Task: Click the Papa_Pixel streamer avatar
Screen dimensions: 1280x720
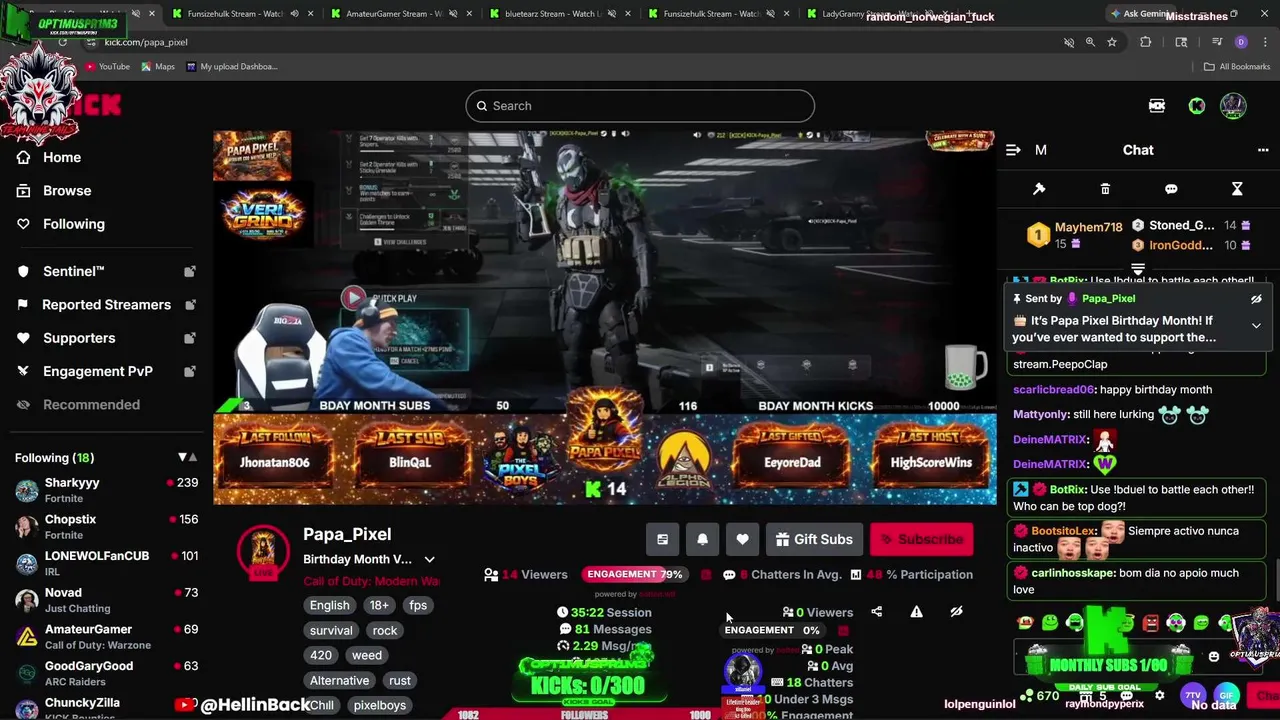Action: [x=263, y=550]
